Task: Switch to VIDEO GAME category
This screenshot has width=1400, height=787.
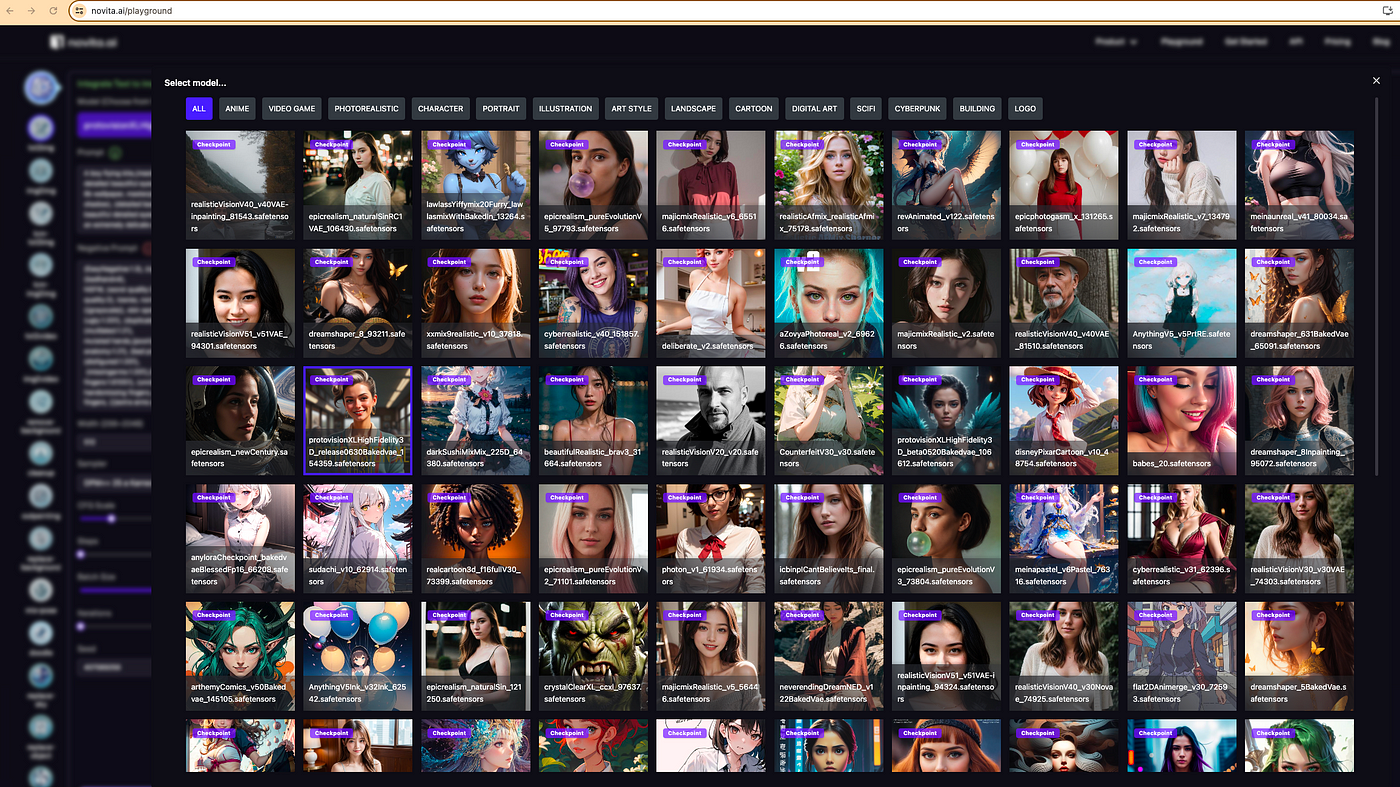Action: pos(292,109)
